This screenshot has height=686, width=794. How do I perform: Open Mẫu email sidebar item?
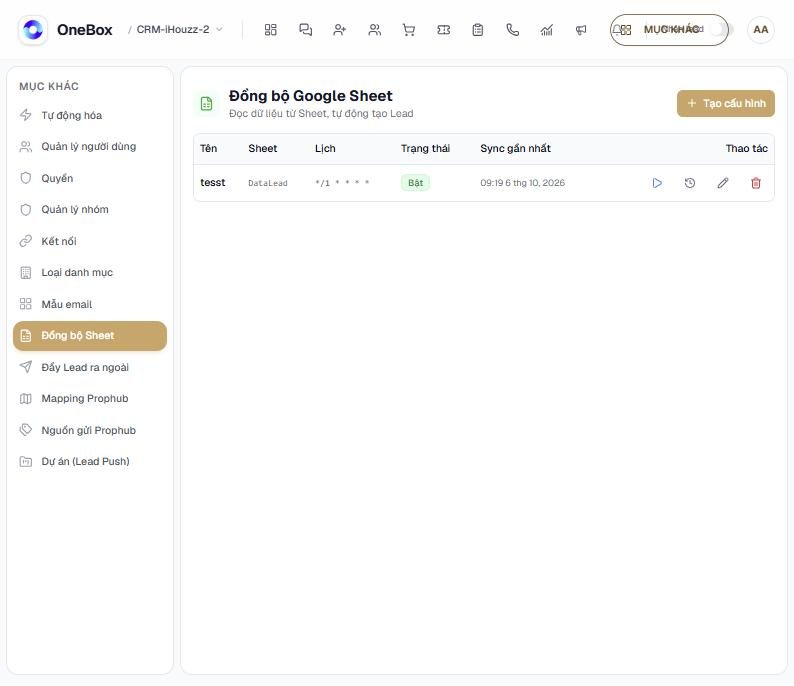pyautogui.click(x=90, y=304)
